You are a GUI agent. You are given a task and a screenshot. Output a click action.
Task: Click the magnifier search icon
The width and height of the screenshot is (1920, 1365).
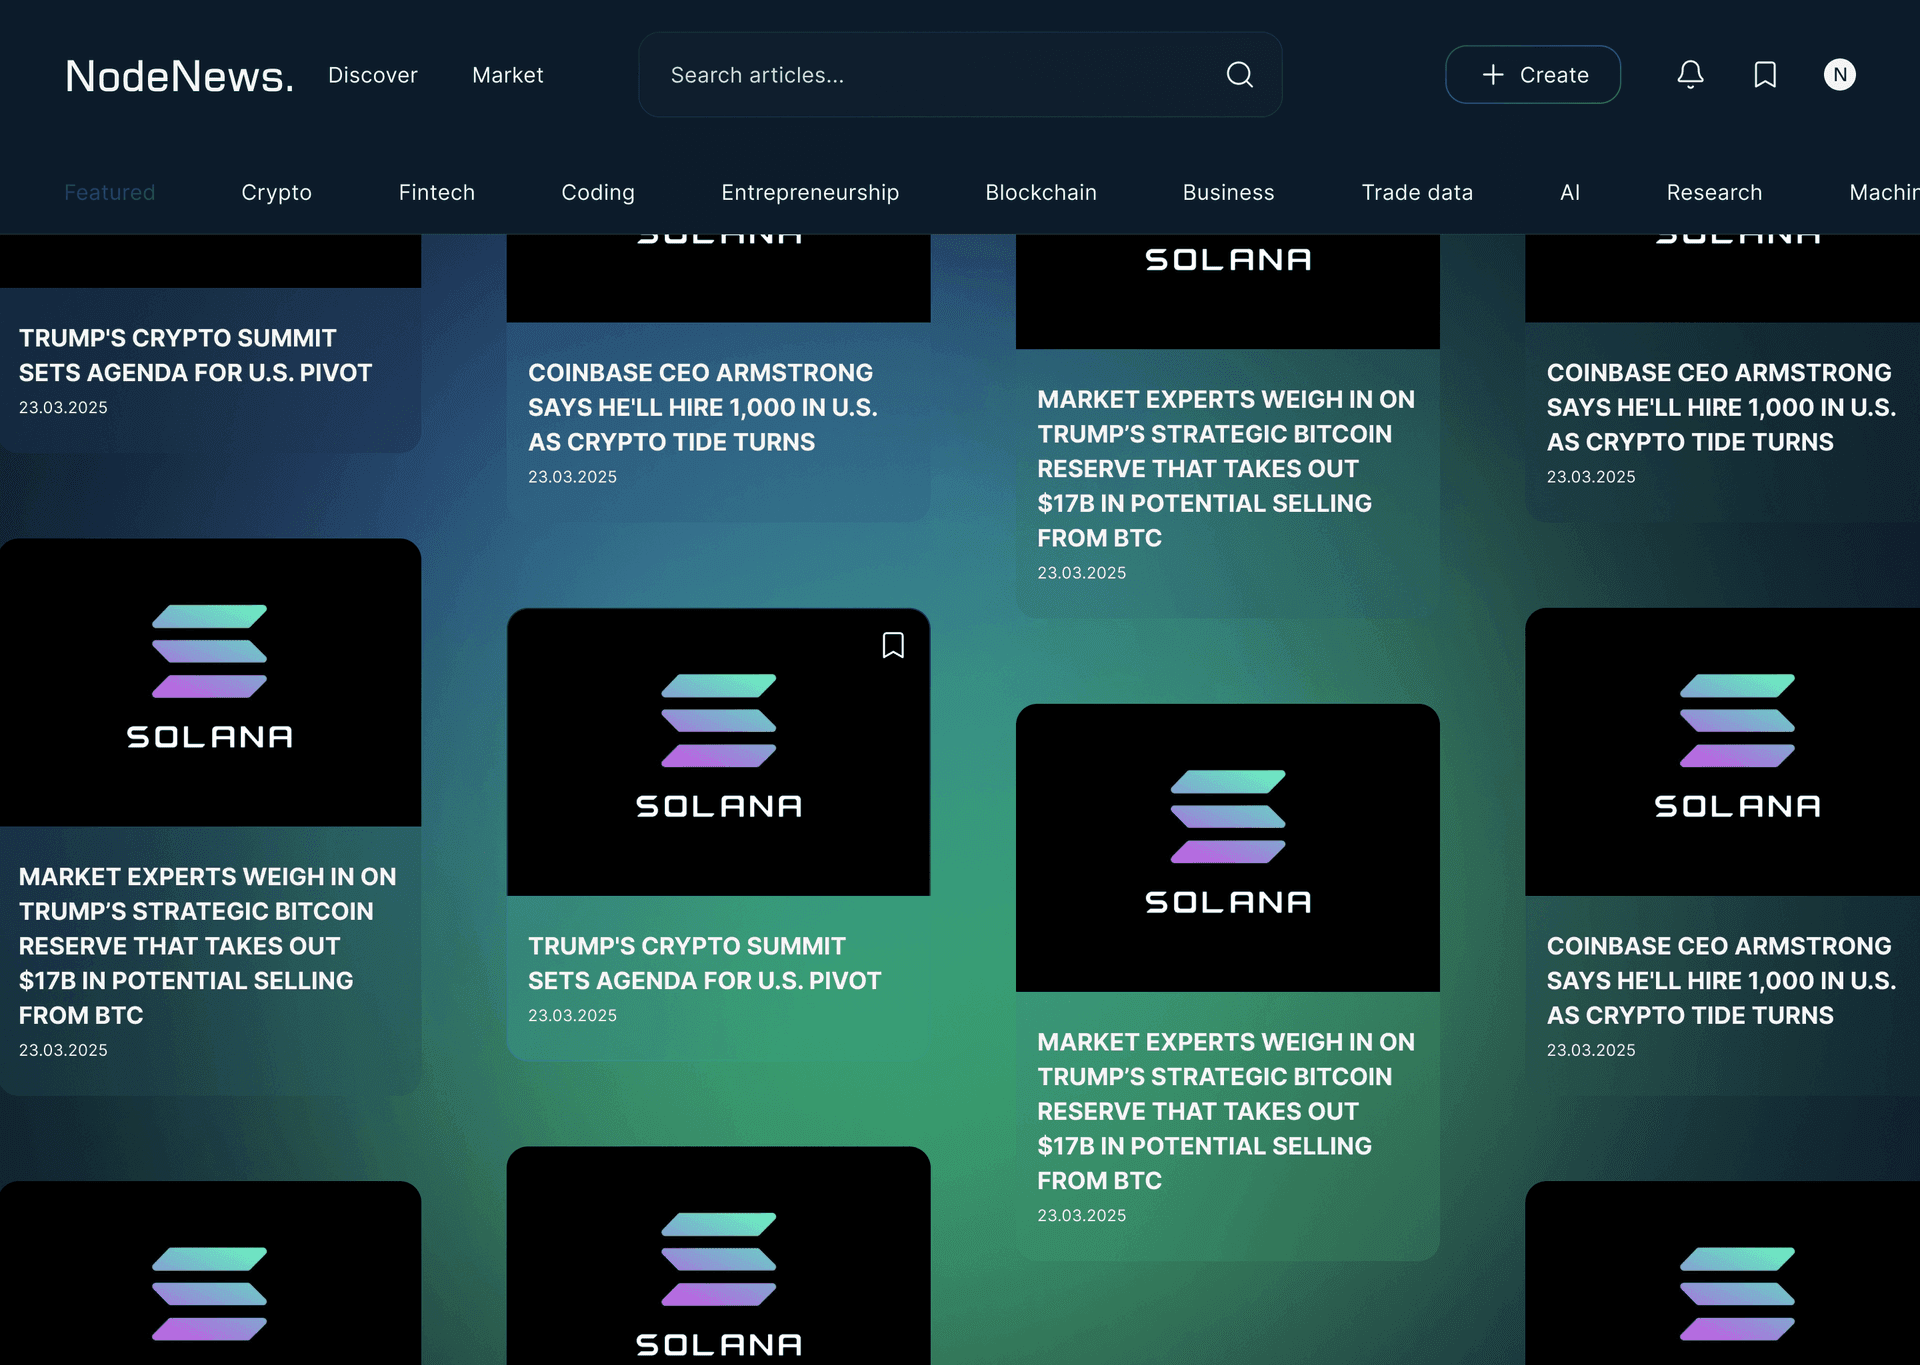[1240, 75]
